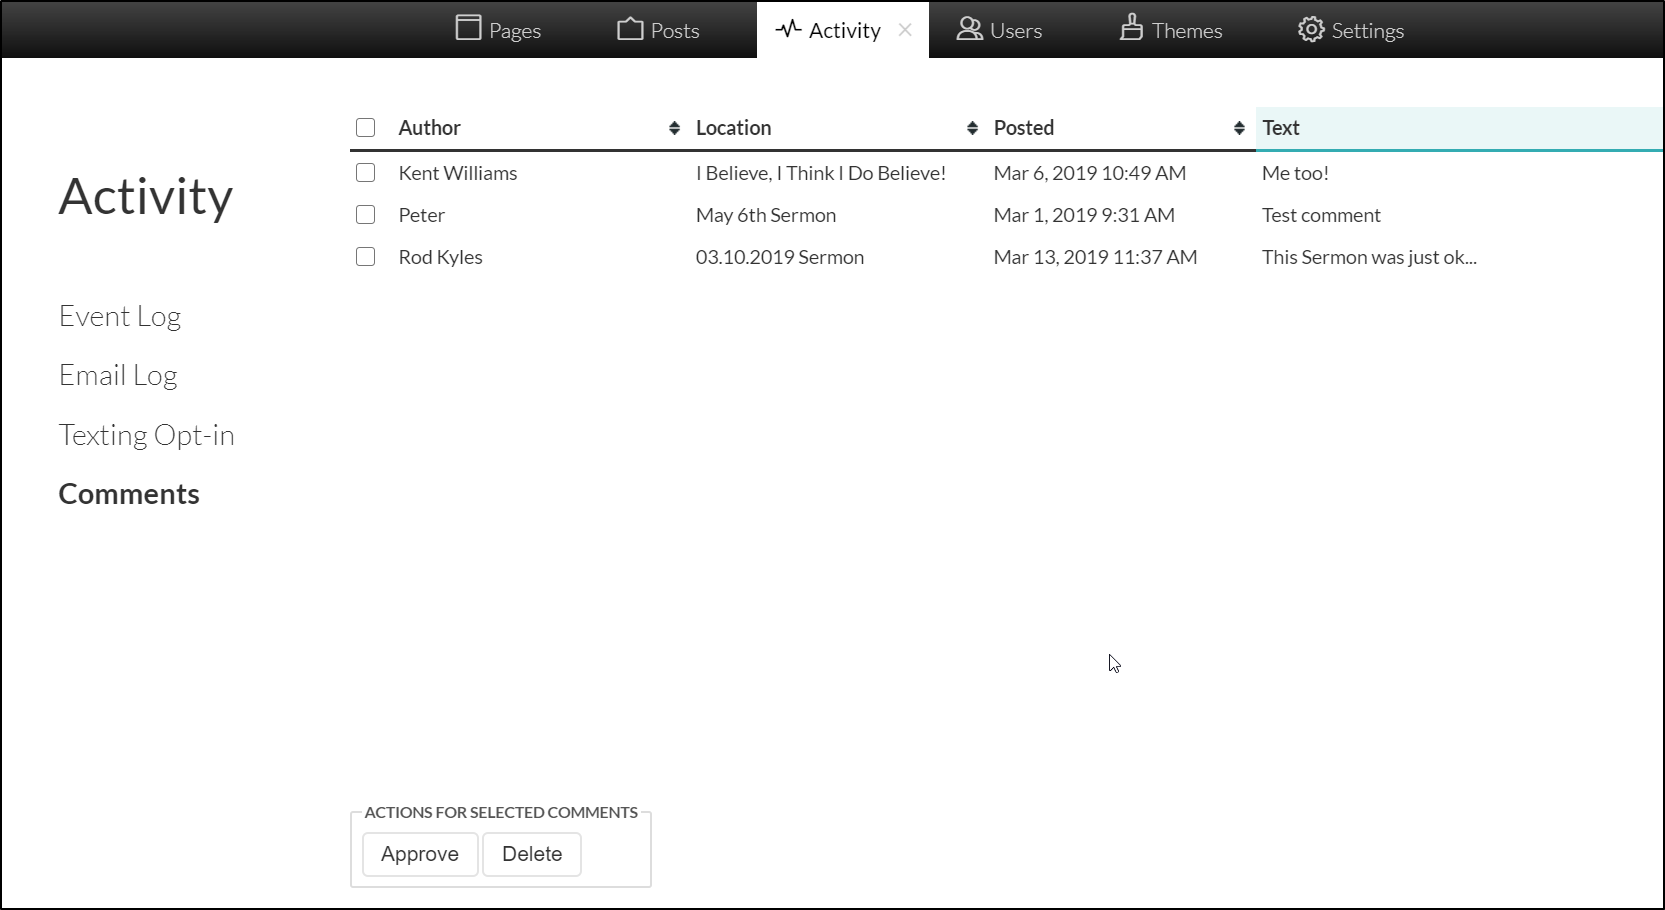
Task: Sort comments by Author arrows
Action: [x=674, y=128]
